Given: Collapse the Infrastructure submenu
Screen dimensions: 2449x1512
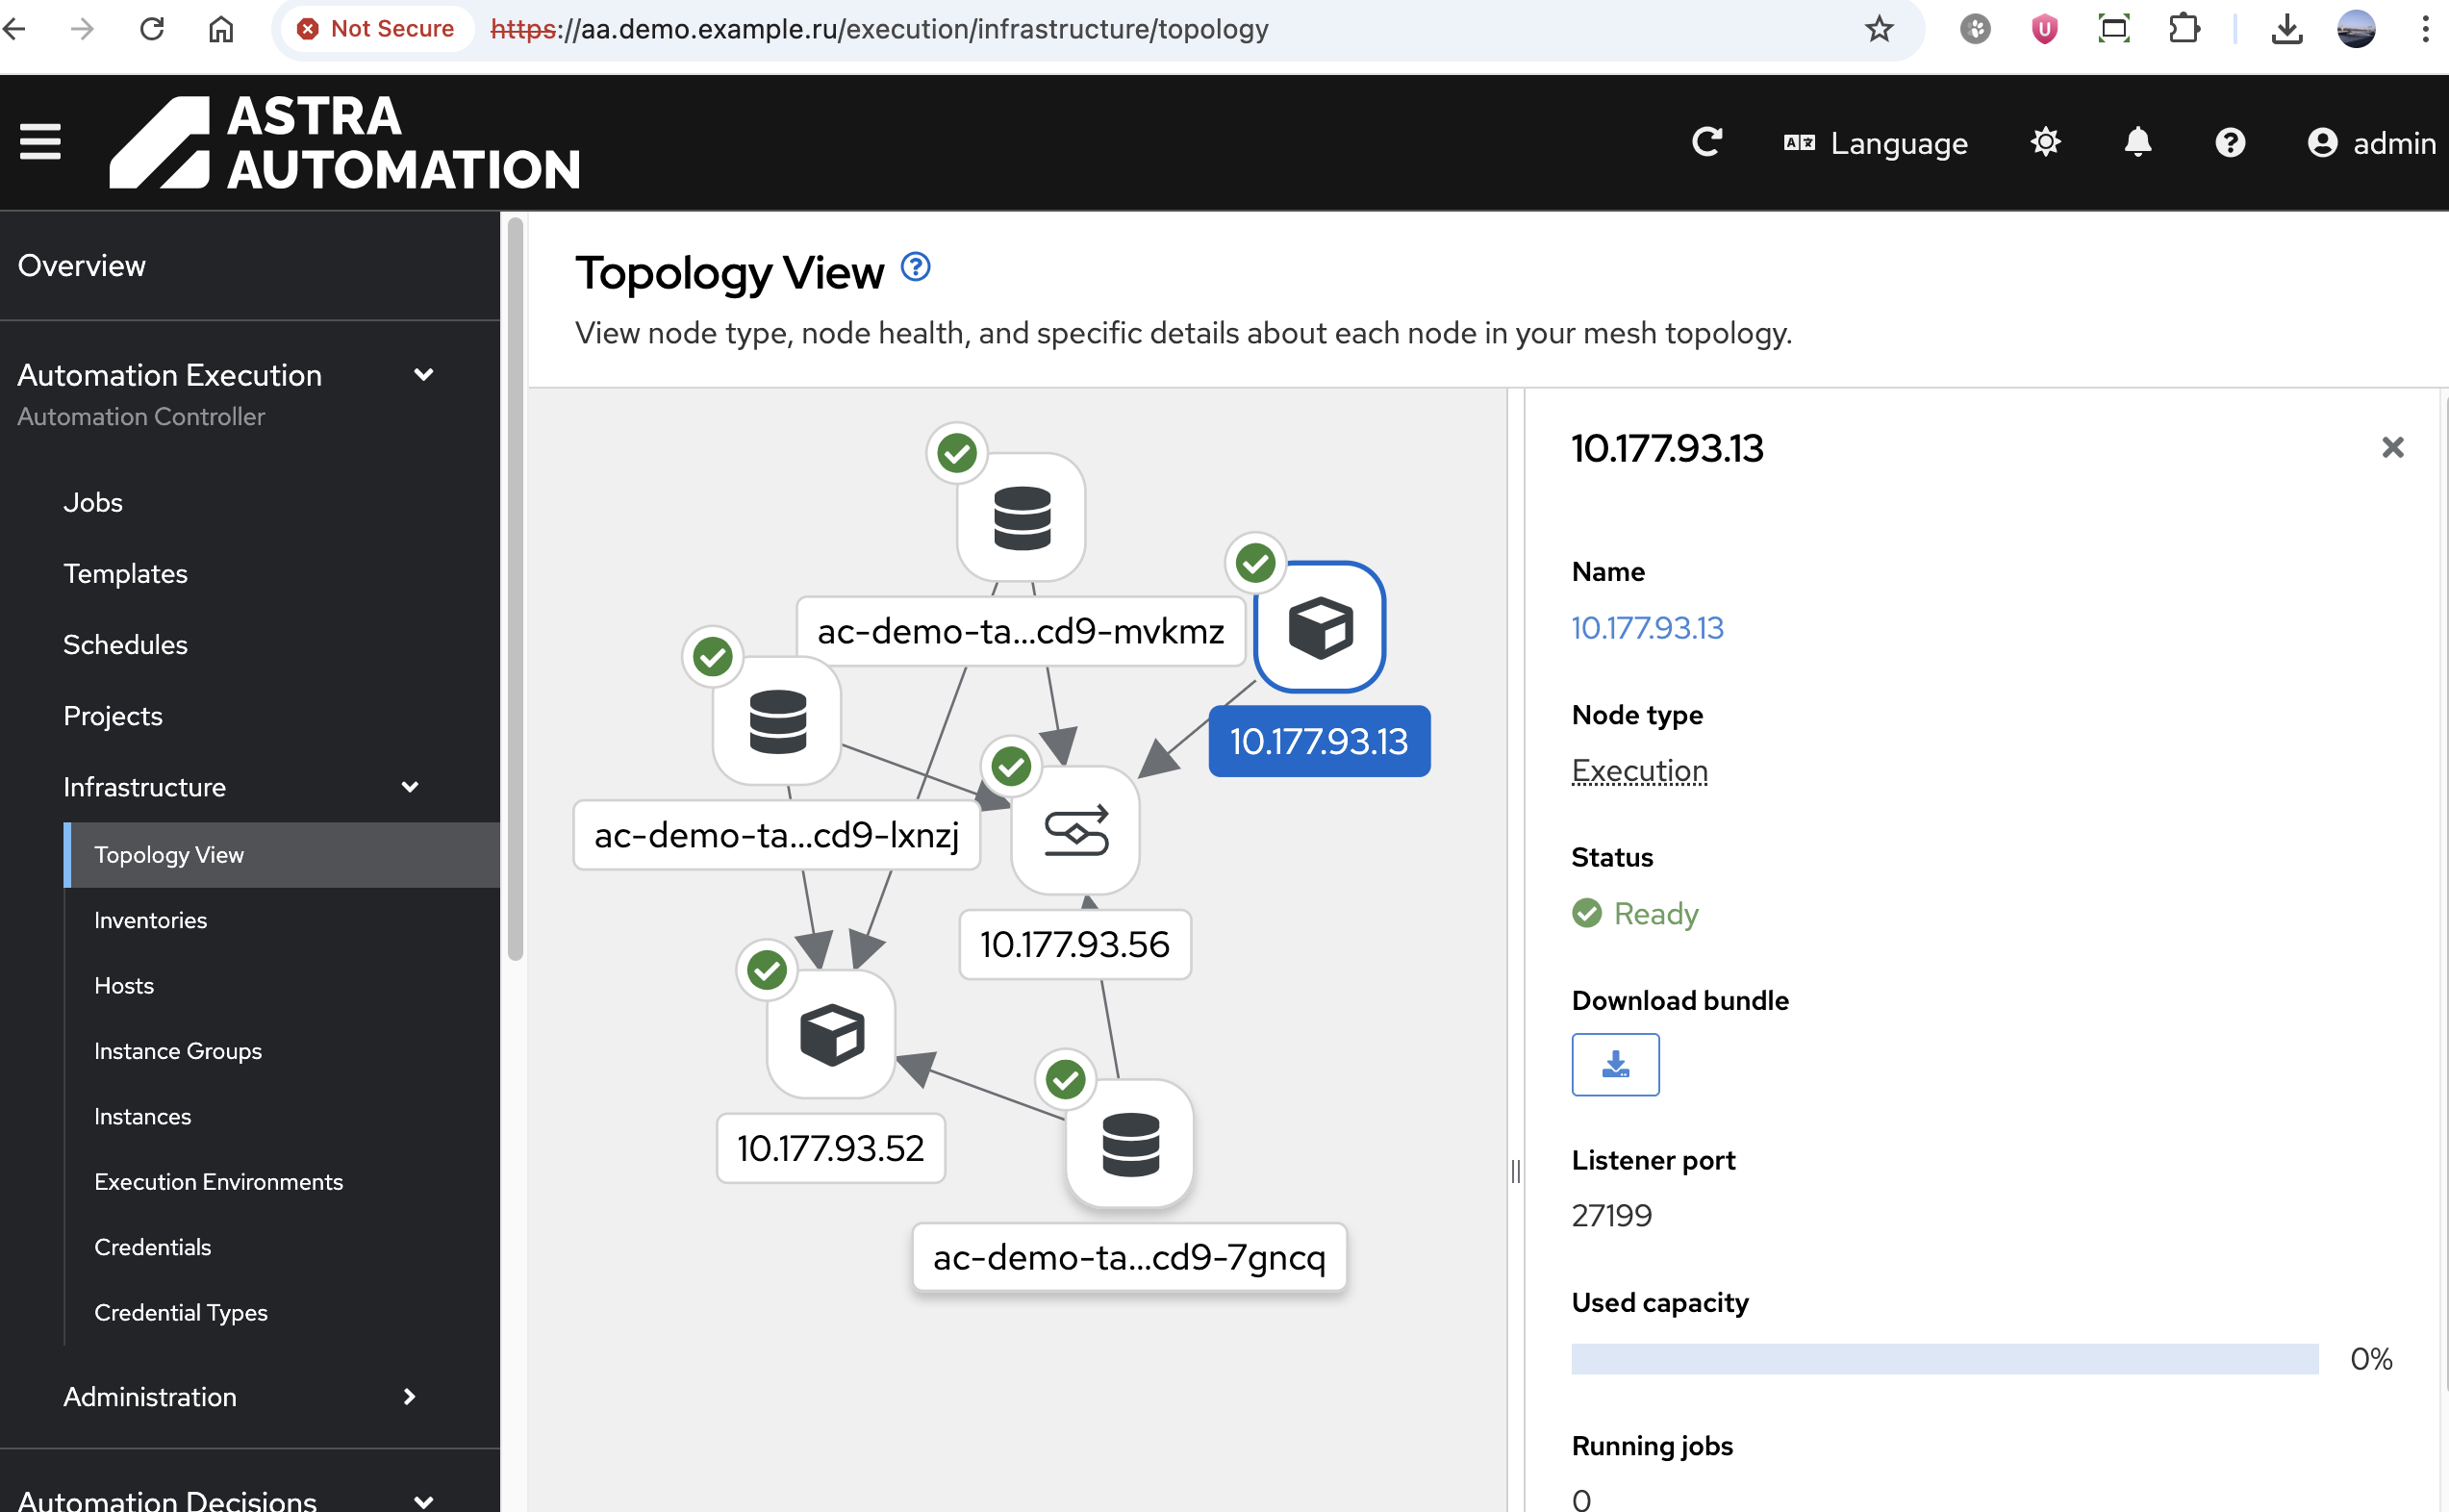Looking at the screenshot, I should click(x=409, y=787).
